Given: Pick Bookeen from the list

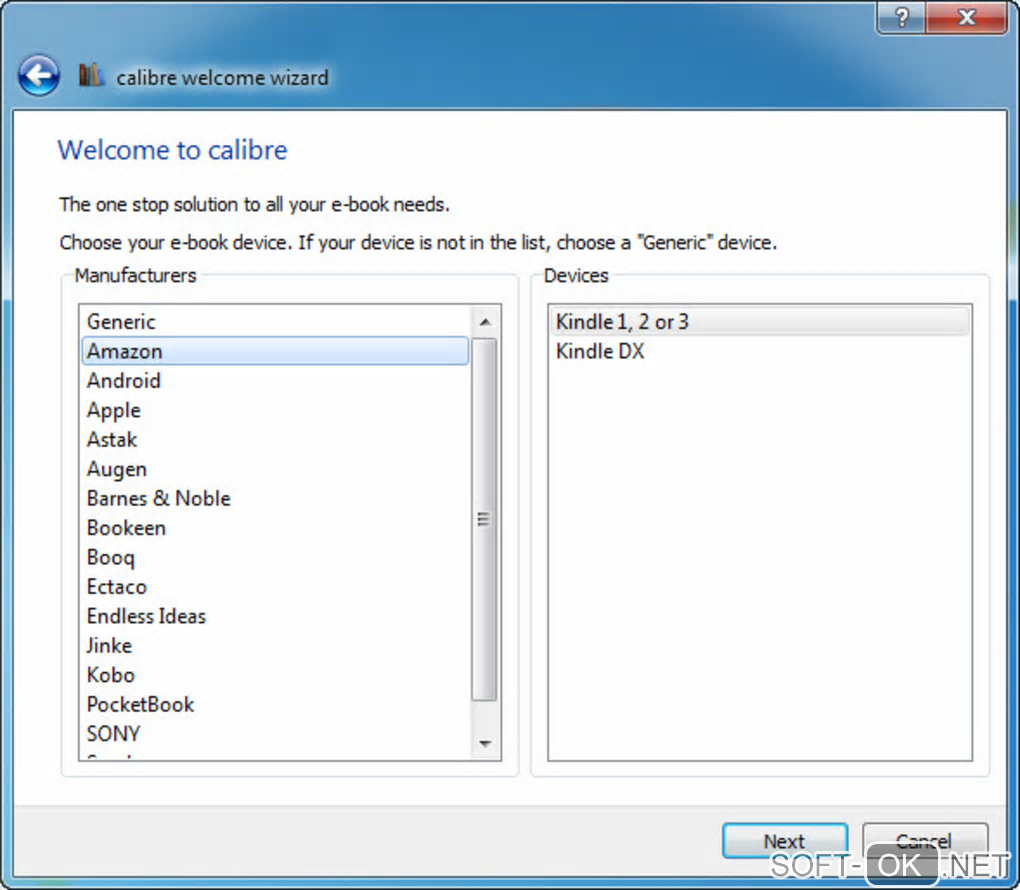Looking at the screenshot, I should 275,528.
